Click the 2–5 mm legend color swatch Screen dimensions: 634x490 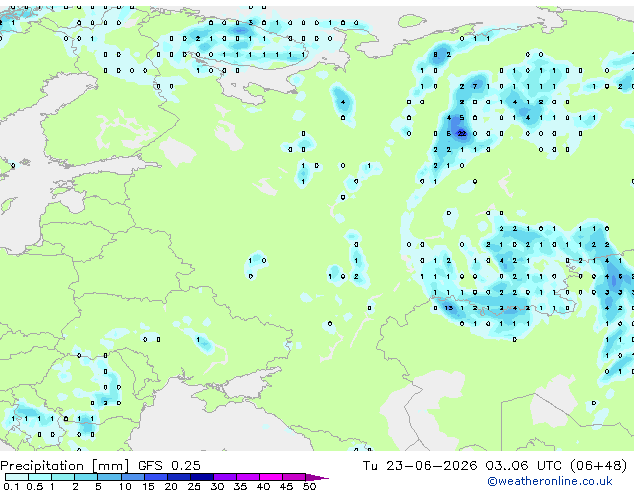(86, 477)
